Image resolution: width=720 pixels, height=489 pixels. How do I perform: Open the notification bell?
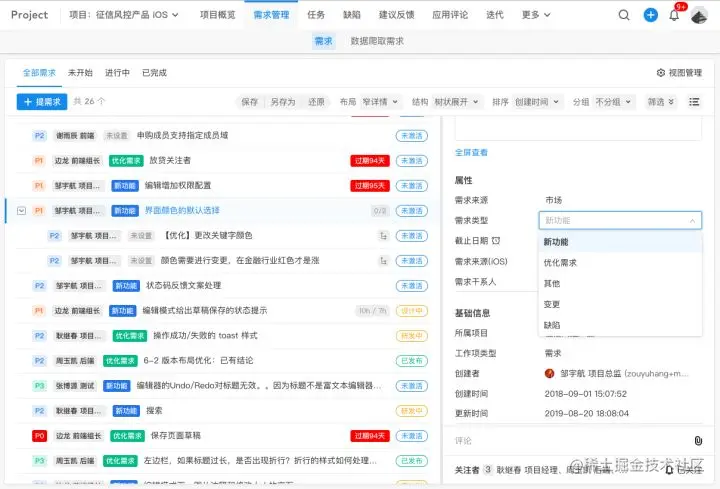pyautogui.click(x=674, y=16)
